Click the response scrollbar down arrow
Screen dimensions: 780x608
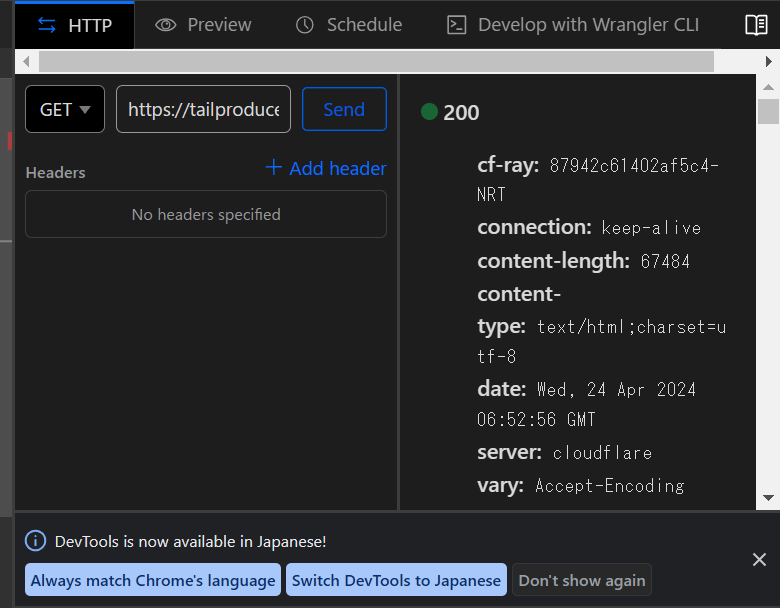pos(768,497)
